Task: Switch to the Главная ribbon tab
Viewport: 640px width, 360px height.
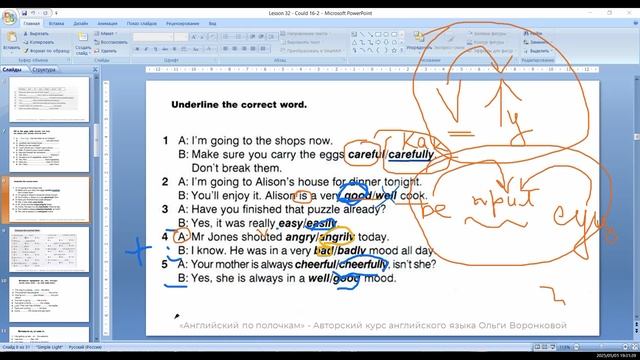Action: click(x=31, y=24)
